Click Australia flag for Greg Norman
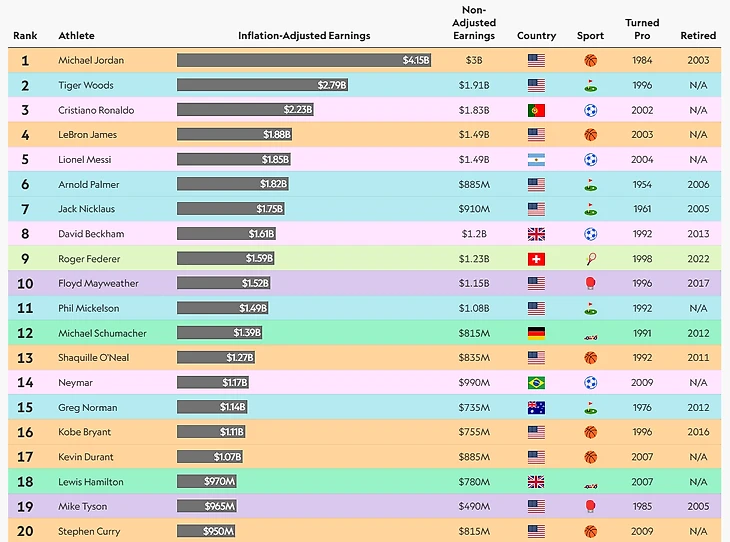 (536, 408)
